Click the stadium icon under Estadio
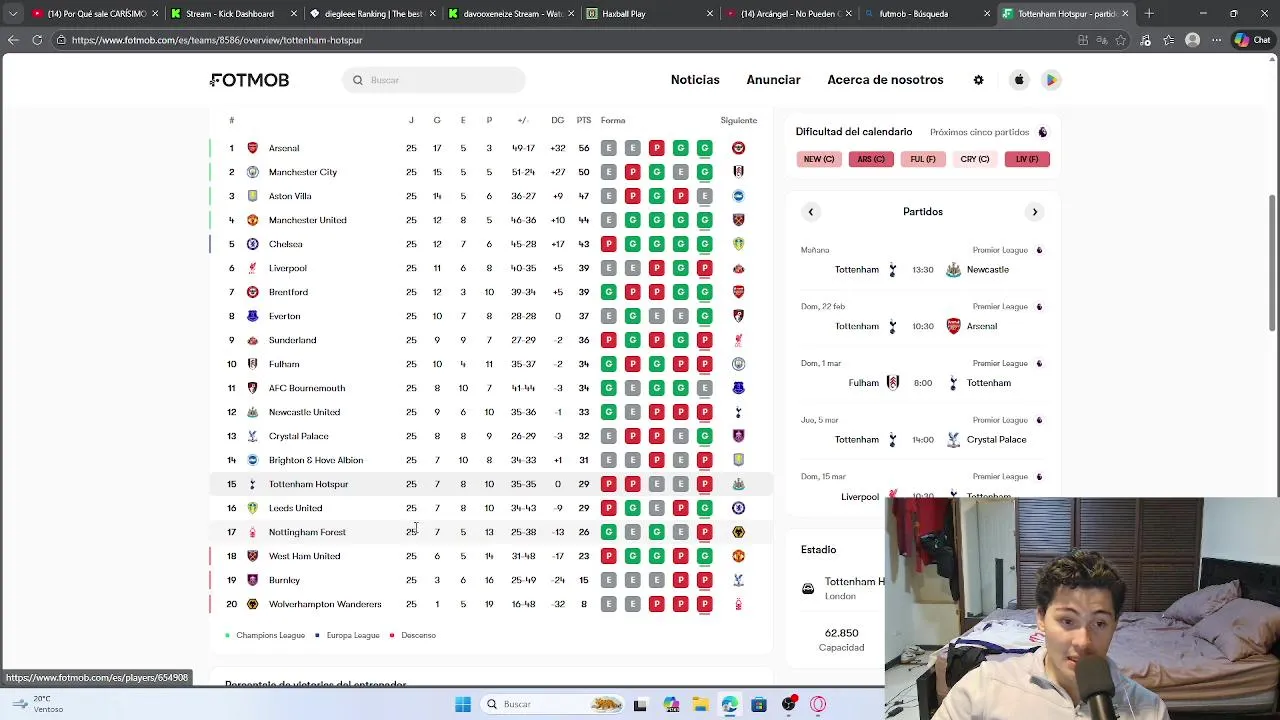Viewport: 1280px width, 720px height. pyautogui.click(x=808, y=589)
